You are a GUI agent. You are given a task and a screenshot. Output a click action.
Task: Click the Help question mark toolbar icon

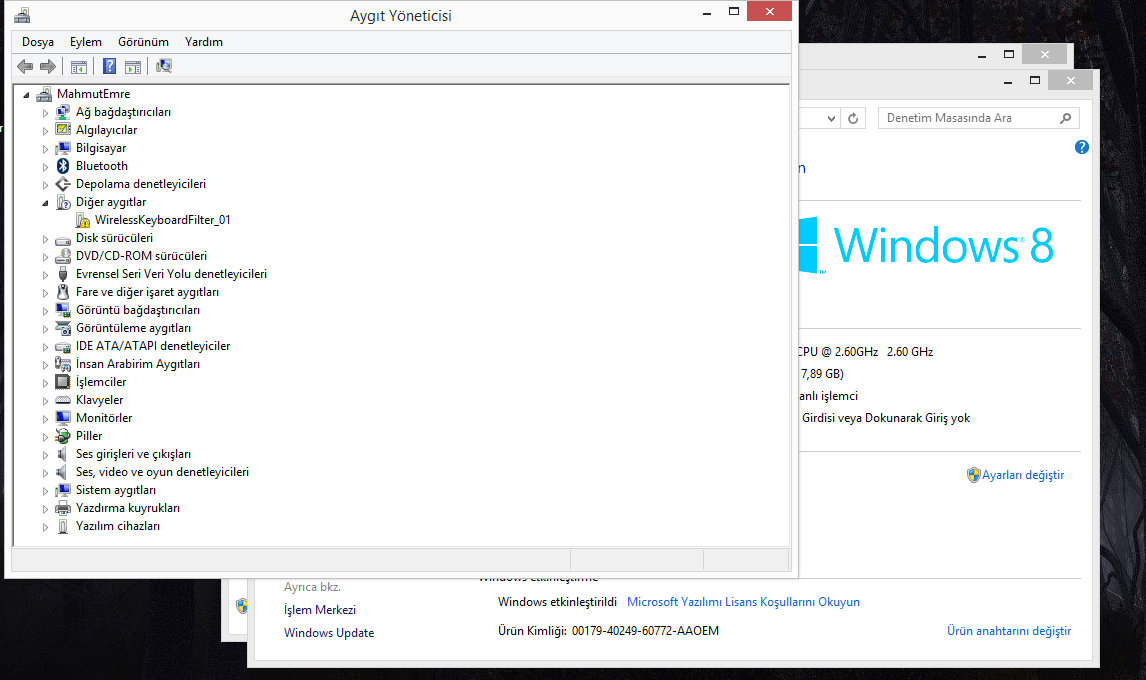pos(110,67)
